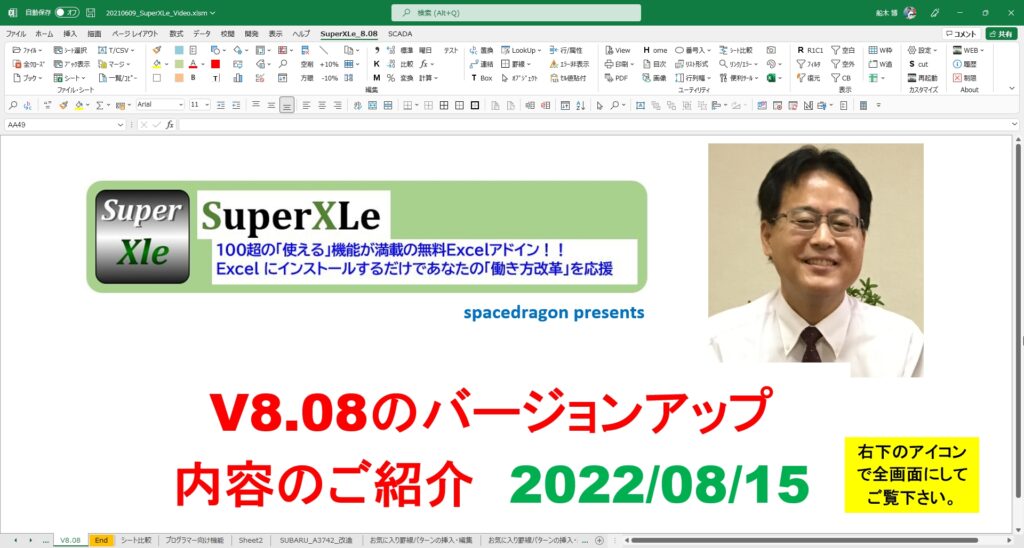This screenshot has height=548, width=1024.
Task: Click the View icon in utility group
Action: pos(618,50)
